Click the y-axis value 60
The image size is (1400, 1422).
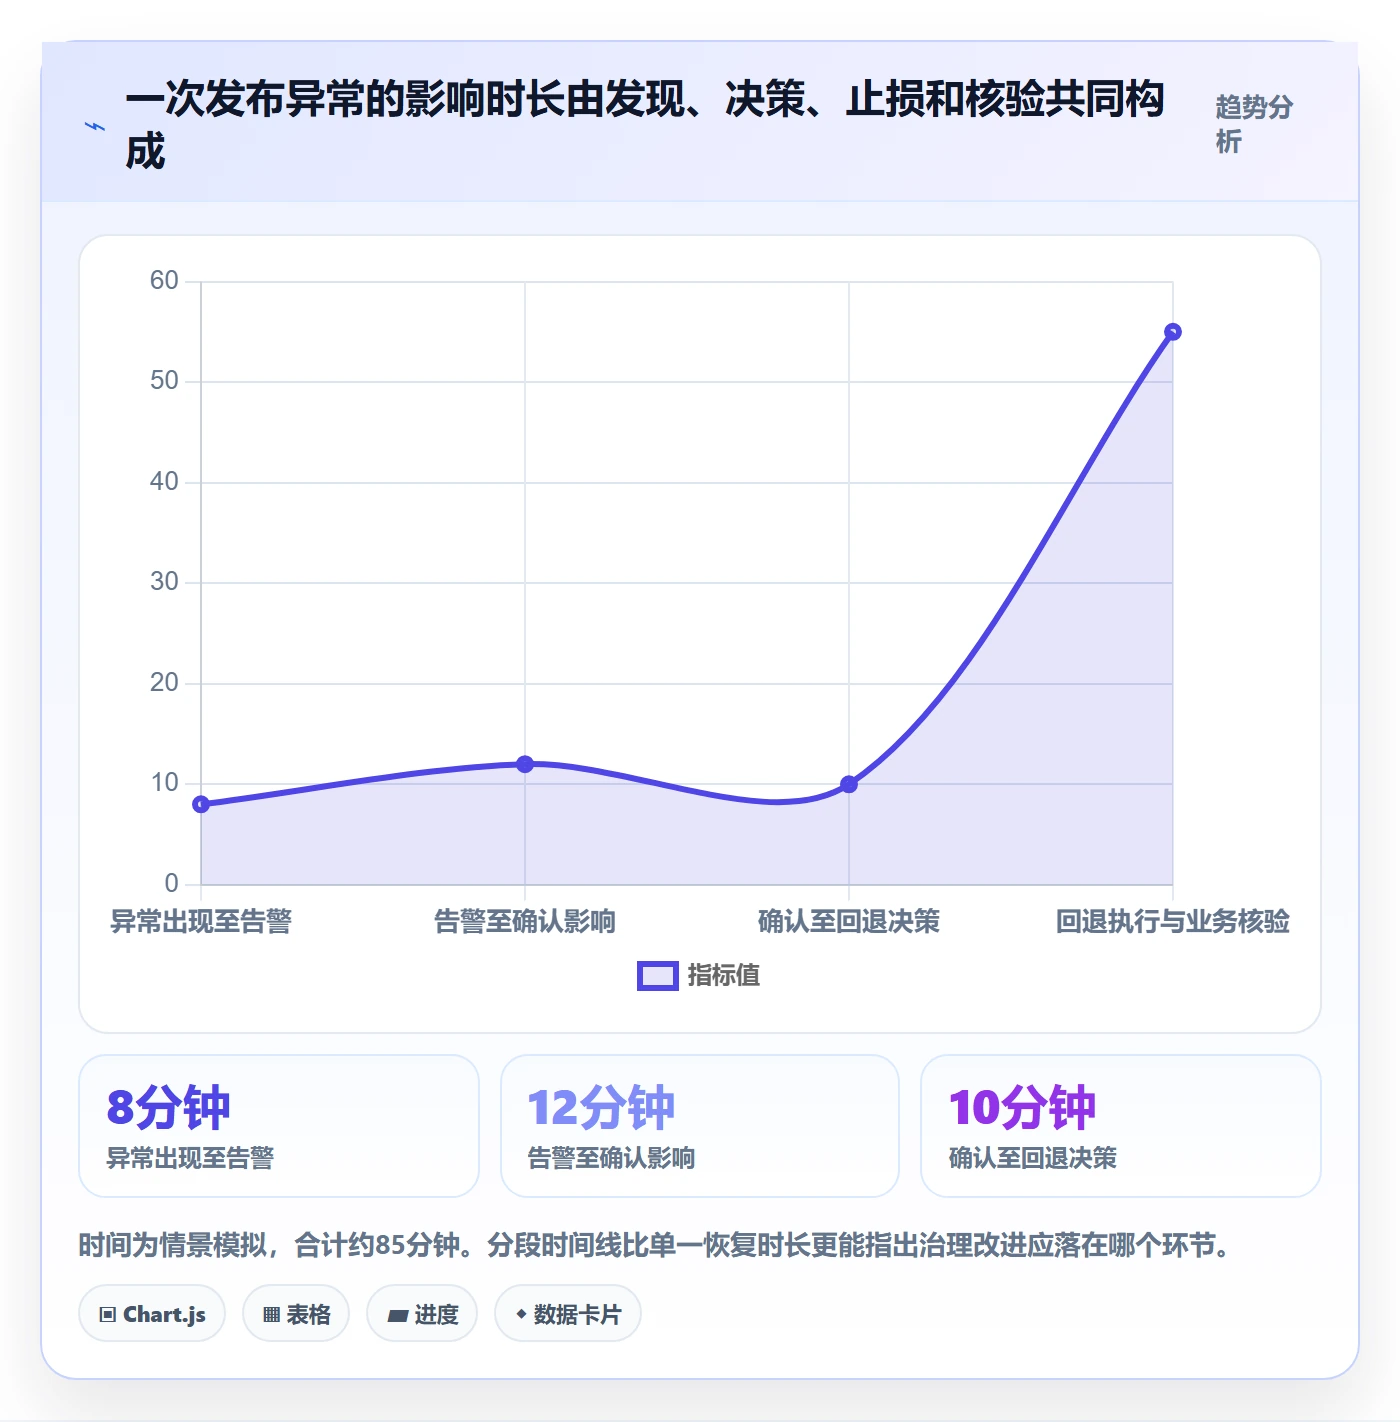click(164, 280)
